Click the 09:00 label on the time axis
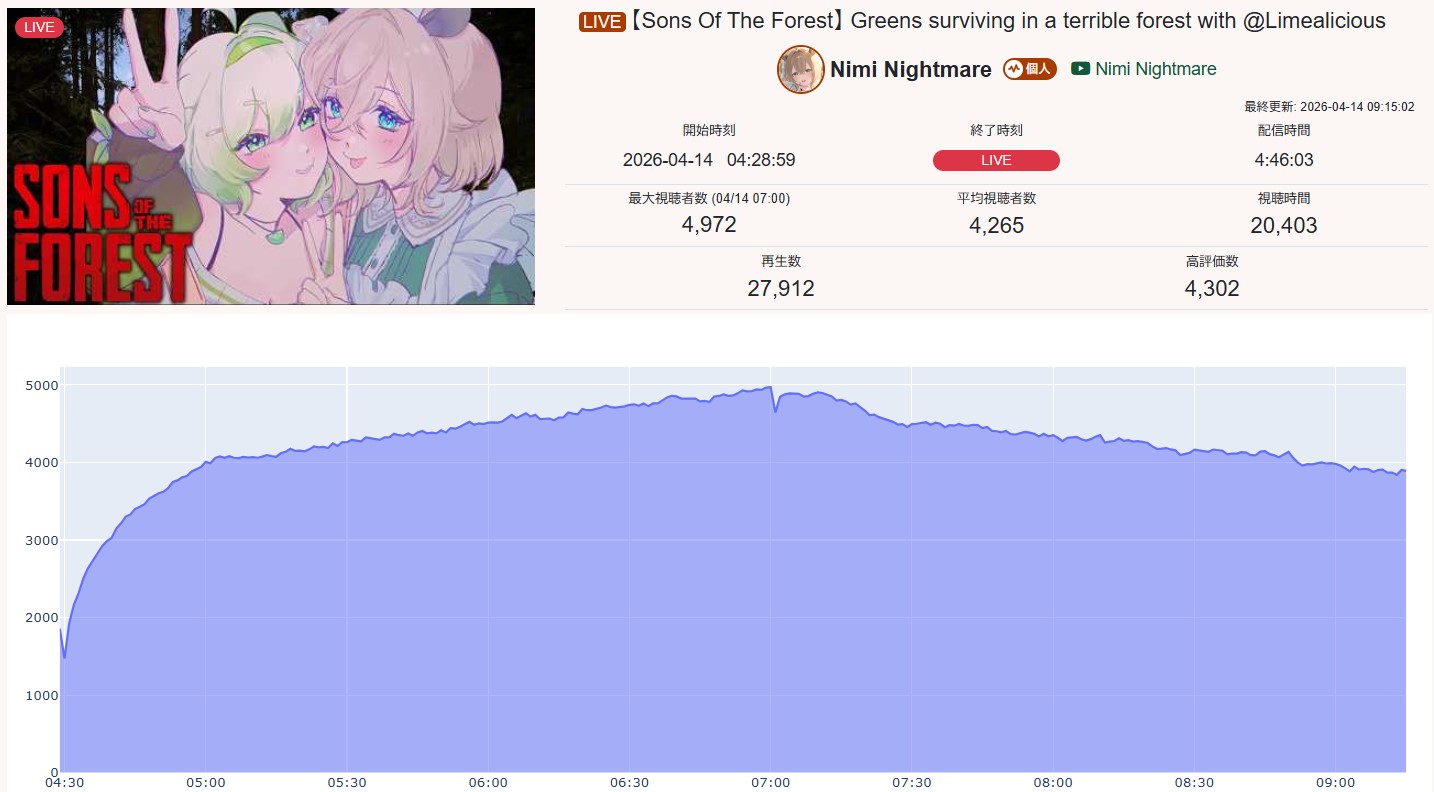The width and height of the screenshot is (1434, 792). point(1336,782)
